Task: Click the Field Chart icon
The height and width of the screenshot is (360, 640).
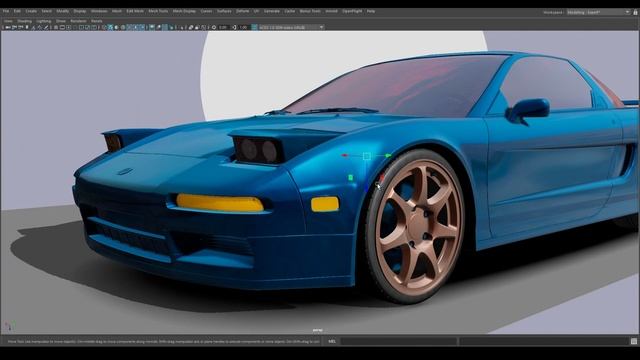Action: click(81, 27)
